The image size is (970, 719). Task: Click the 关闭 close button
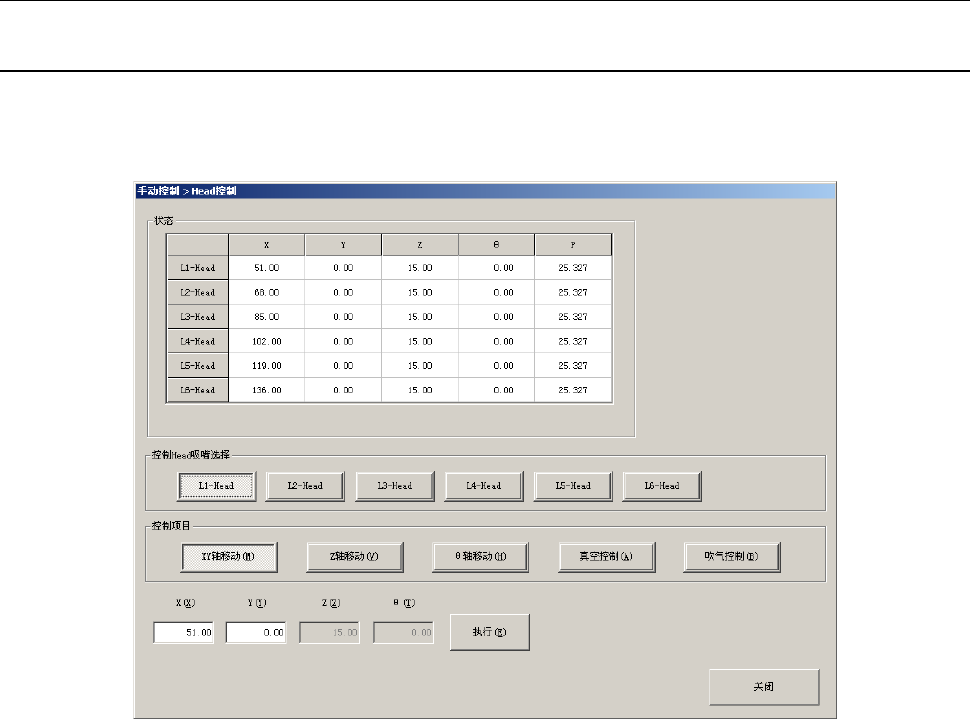click(764, 688)
